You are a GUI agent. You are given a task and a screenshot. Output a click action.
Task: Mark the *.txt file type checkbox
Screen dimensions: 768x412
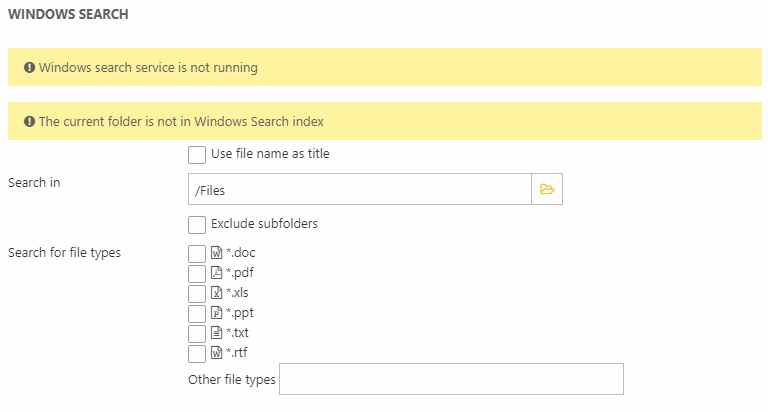tap(197, 333)
